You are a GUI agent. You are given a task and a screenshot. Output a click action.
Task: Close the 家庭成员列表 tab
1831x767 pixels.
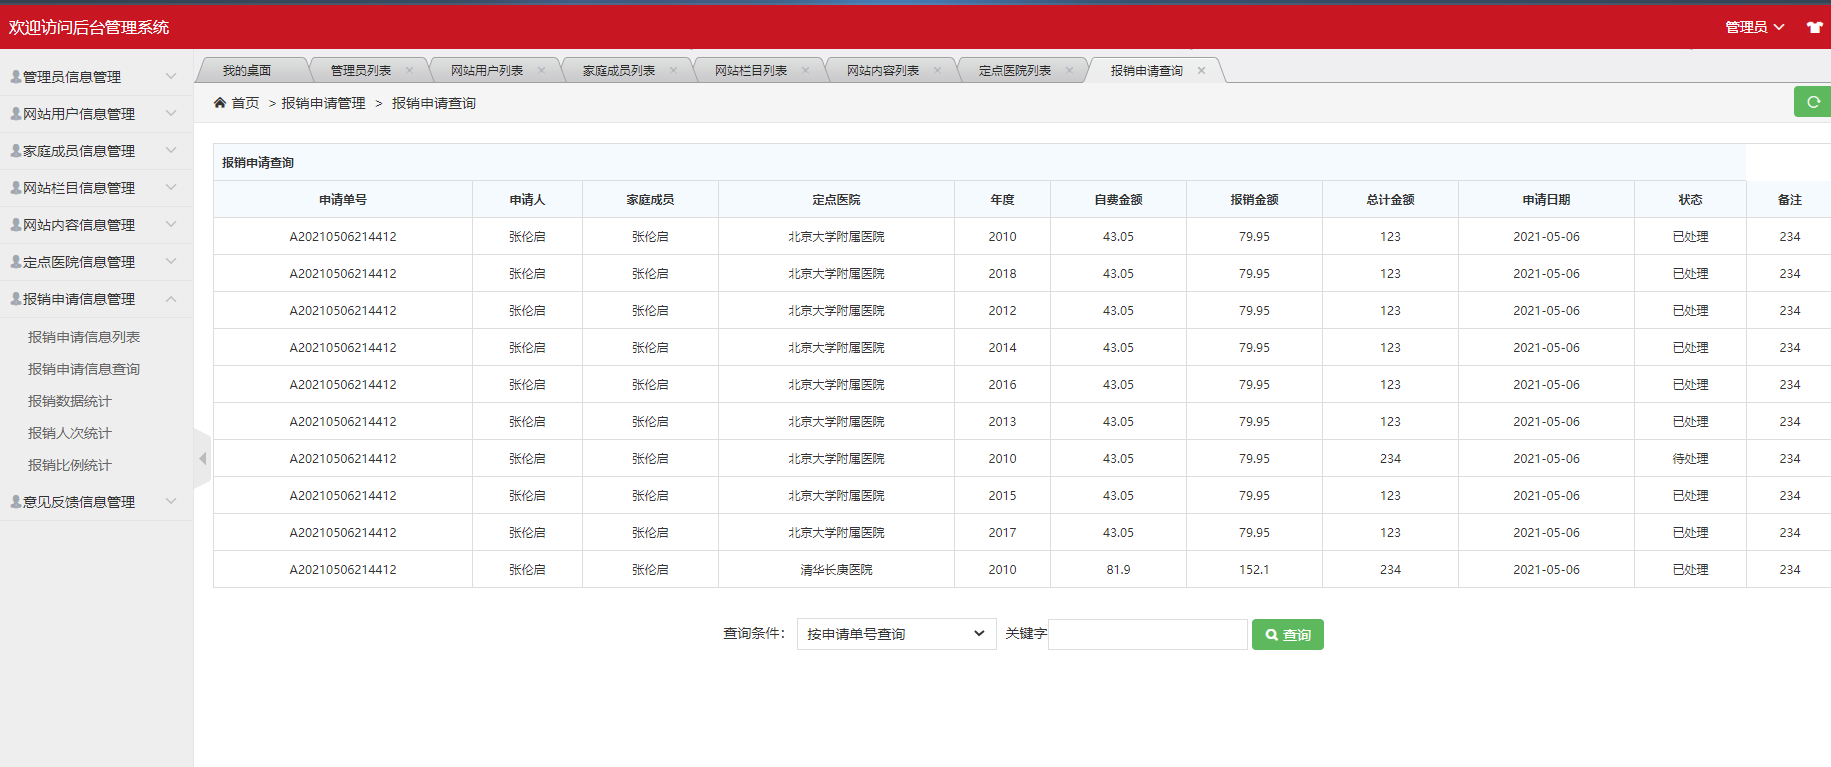coord(673,70)
